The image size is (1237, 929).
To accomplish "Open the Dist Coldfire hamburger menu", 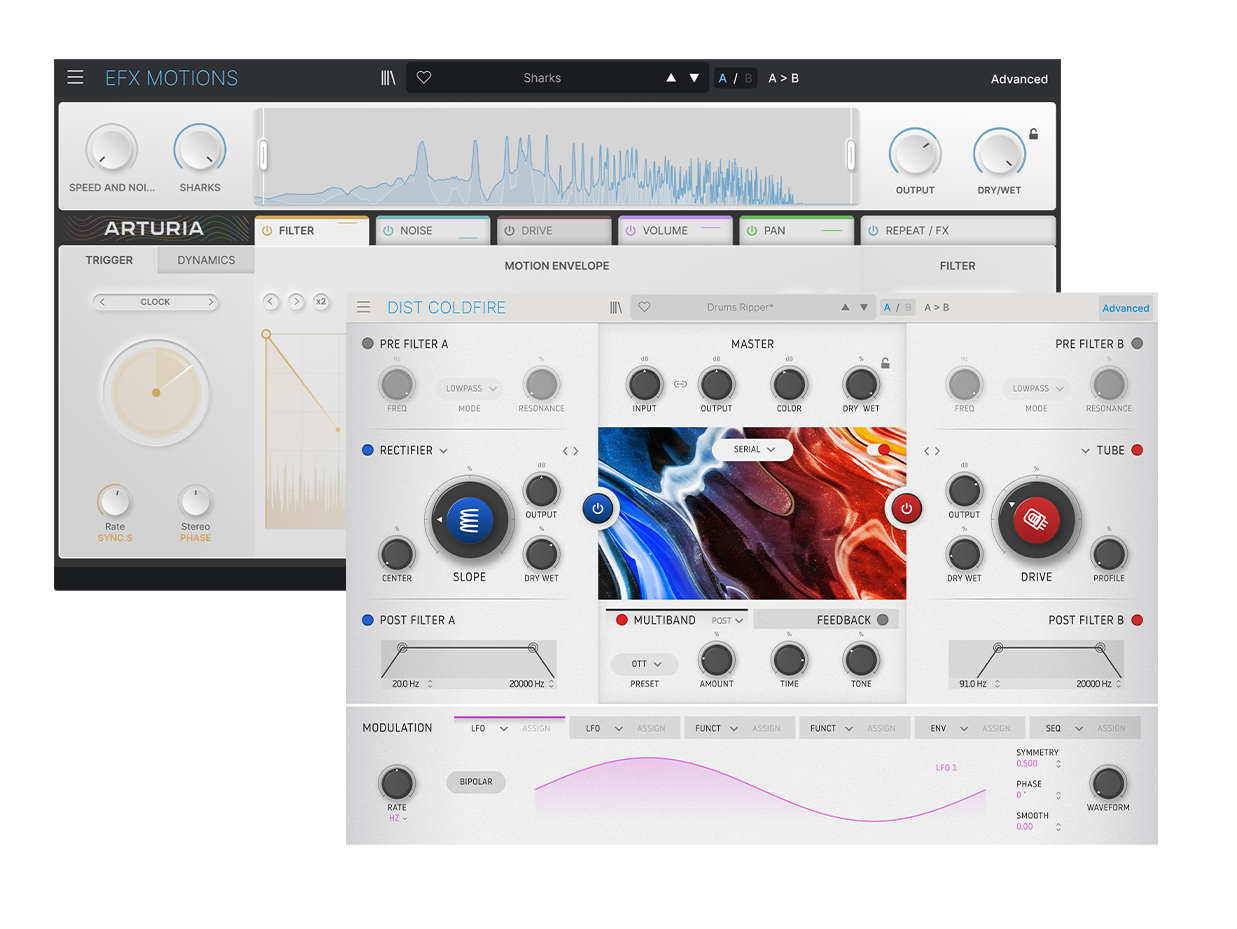I will 364,308.
